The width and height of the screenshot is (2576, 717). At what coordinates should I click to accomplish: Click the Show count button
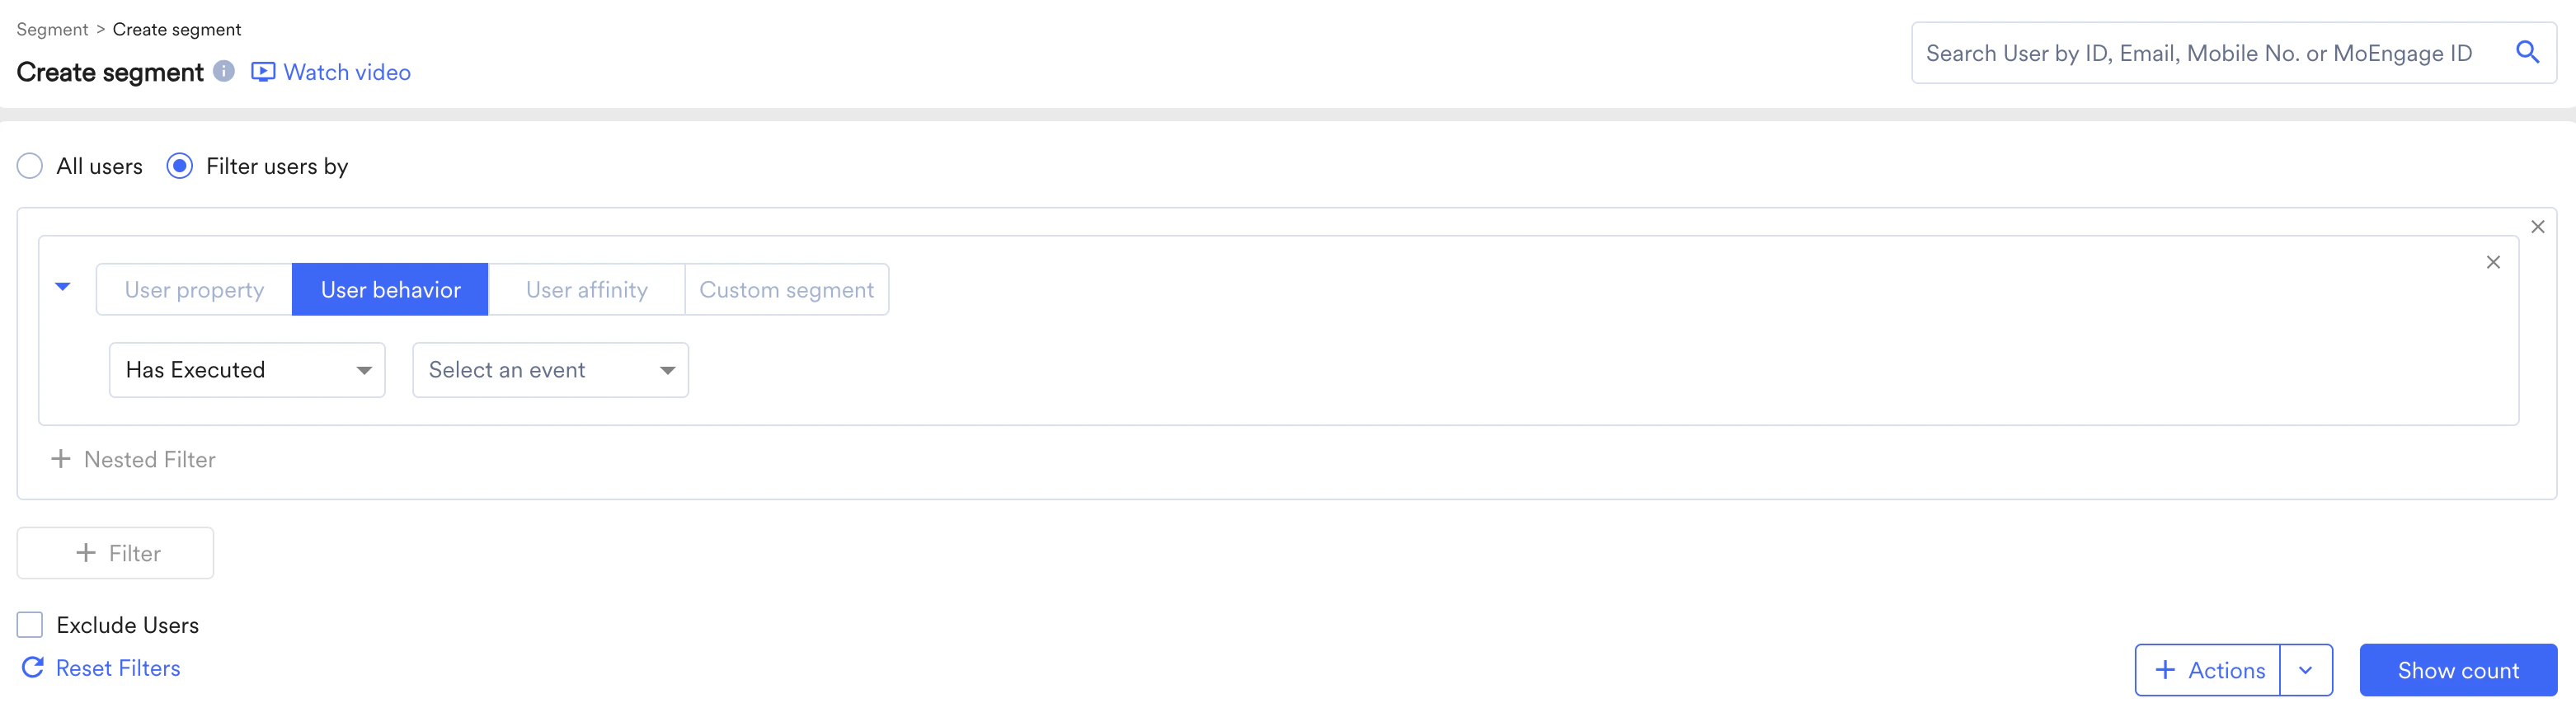coord(2458,670)
